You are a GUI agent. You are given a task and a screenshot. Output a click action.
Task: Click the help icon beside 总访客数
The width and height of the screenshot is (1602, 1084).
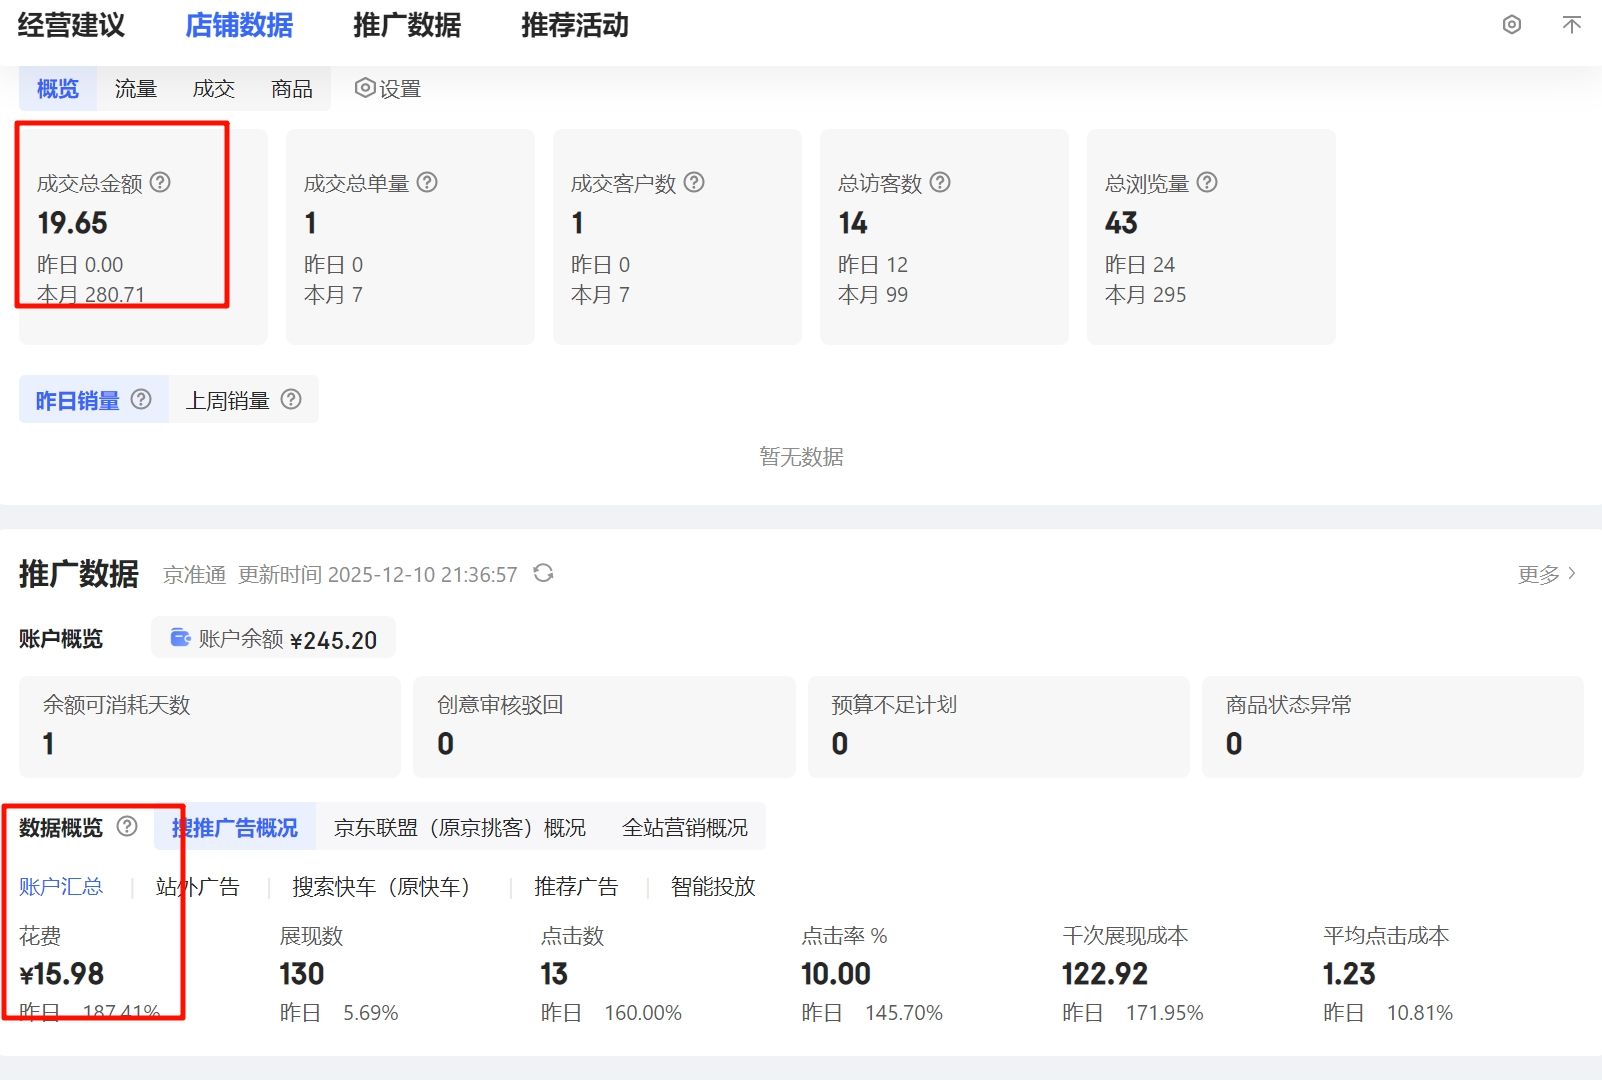[x=940, y=182]
